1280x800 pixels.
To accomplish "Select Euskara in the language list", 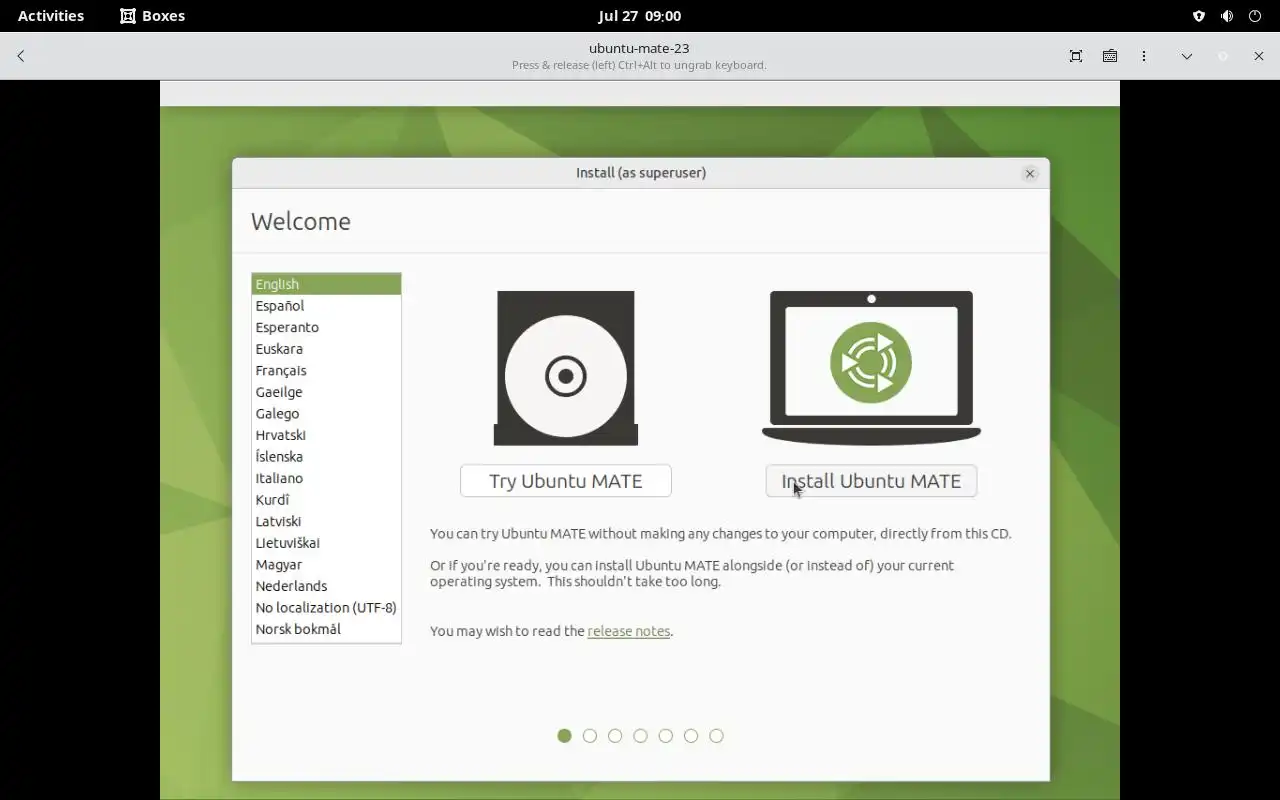I will (326, 349).
